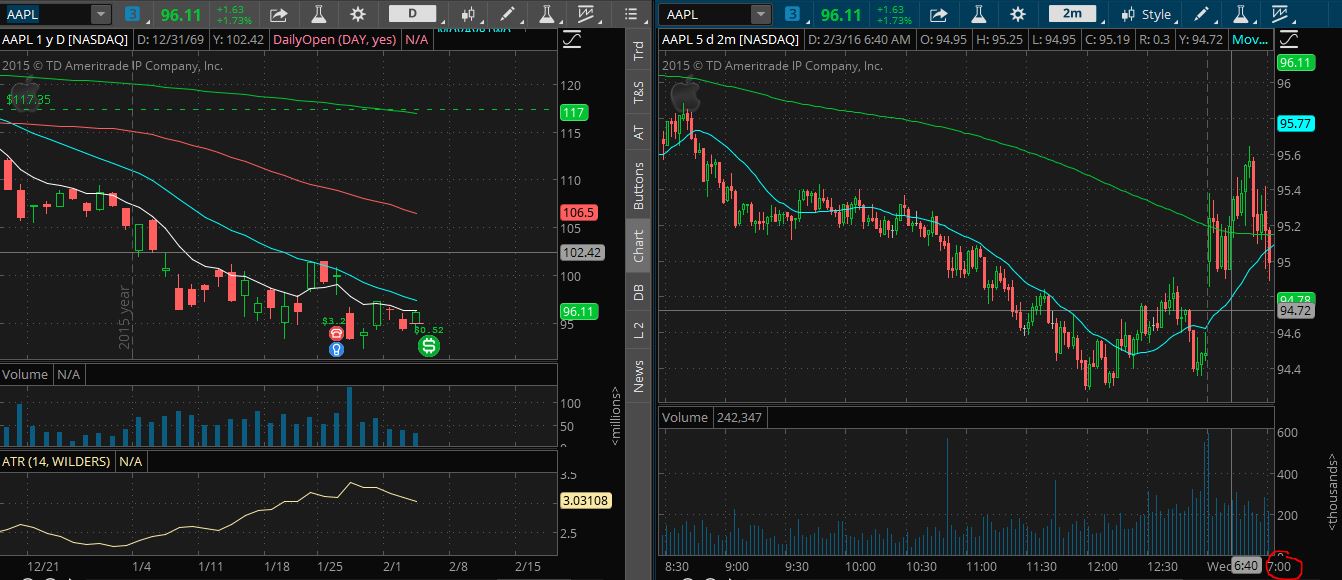Screen dimensions: 1342x580
Task: Share the left AAPL daily chart
Action: click(x=279, y=15)
